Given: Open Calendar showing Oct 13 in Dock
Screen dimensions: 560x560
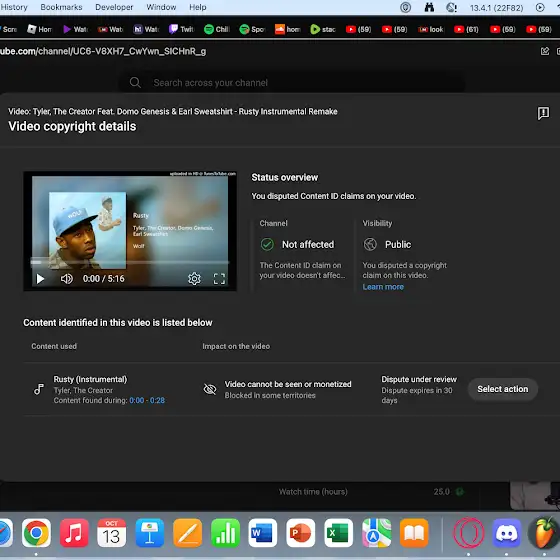Looking at the screenshot, I should coord(111,533).
